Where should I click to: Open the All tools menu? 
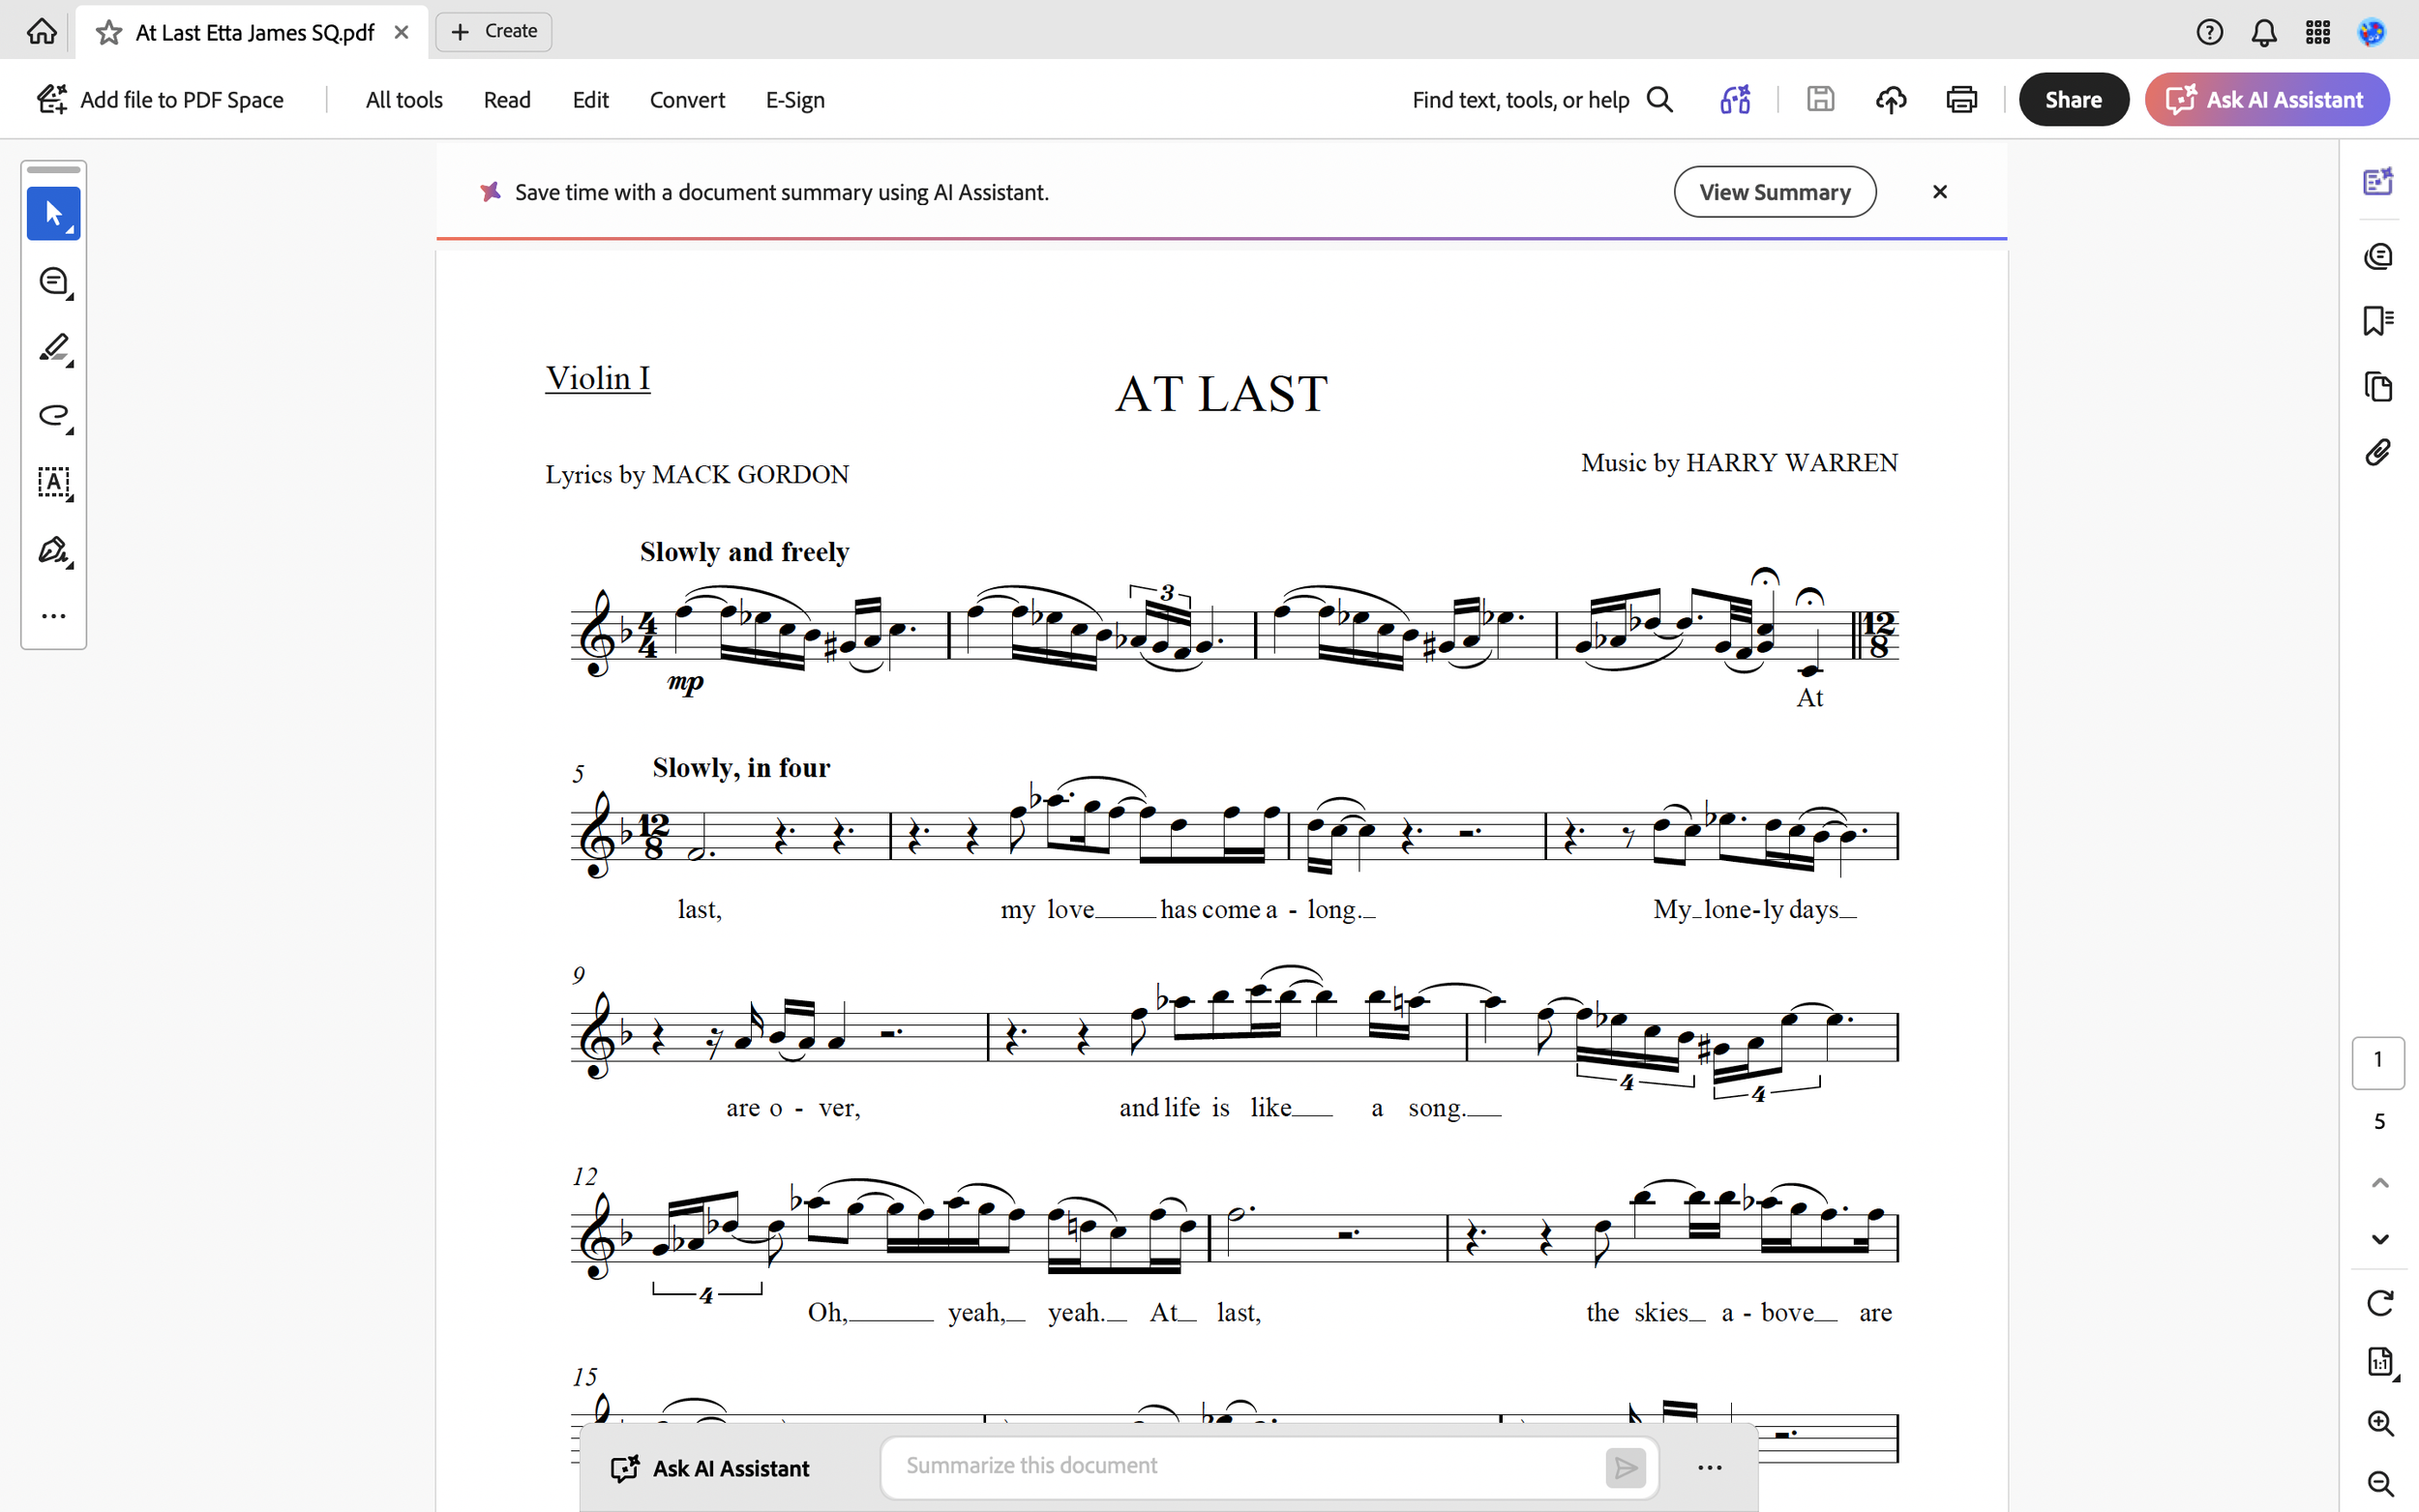click(404, 100)
